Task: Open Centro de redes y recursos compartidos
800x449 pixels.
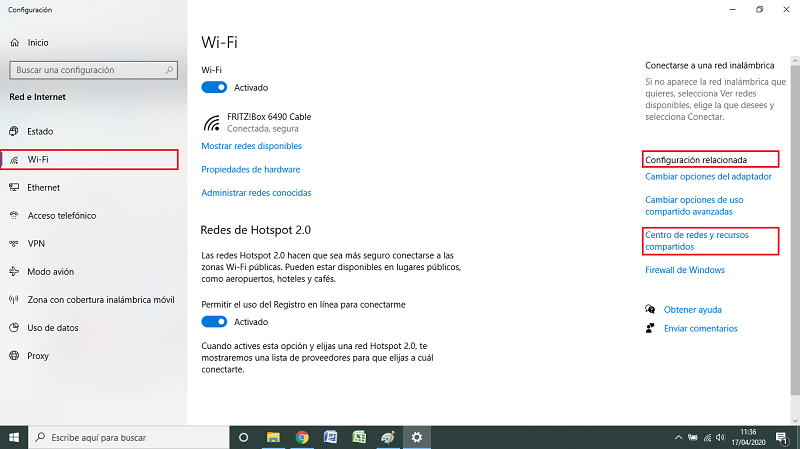Action: (x=696, y=241)
